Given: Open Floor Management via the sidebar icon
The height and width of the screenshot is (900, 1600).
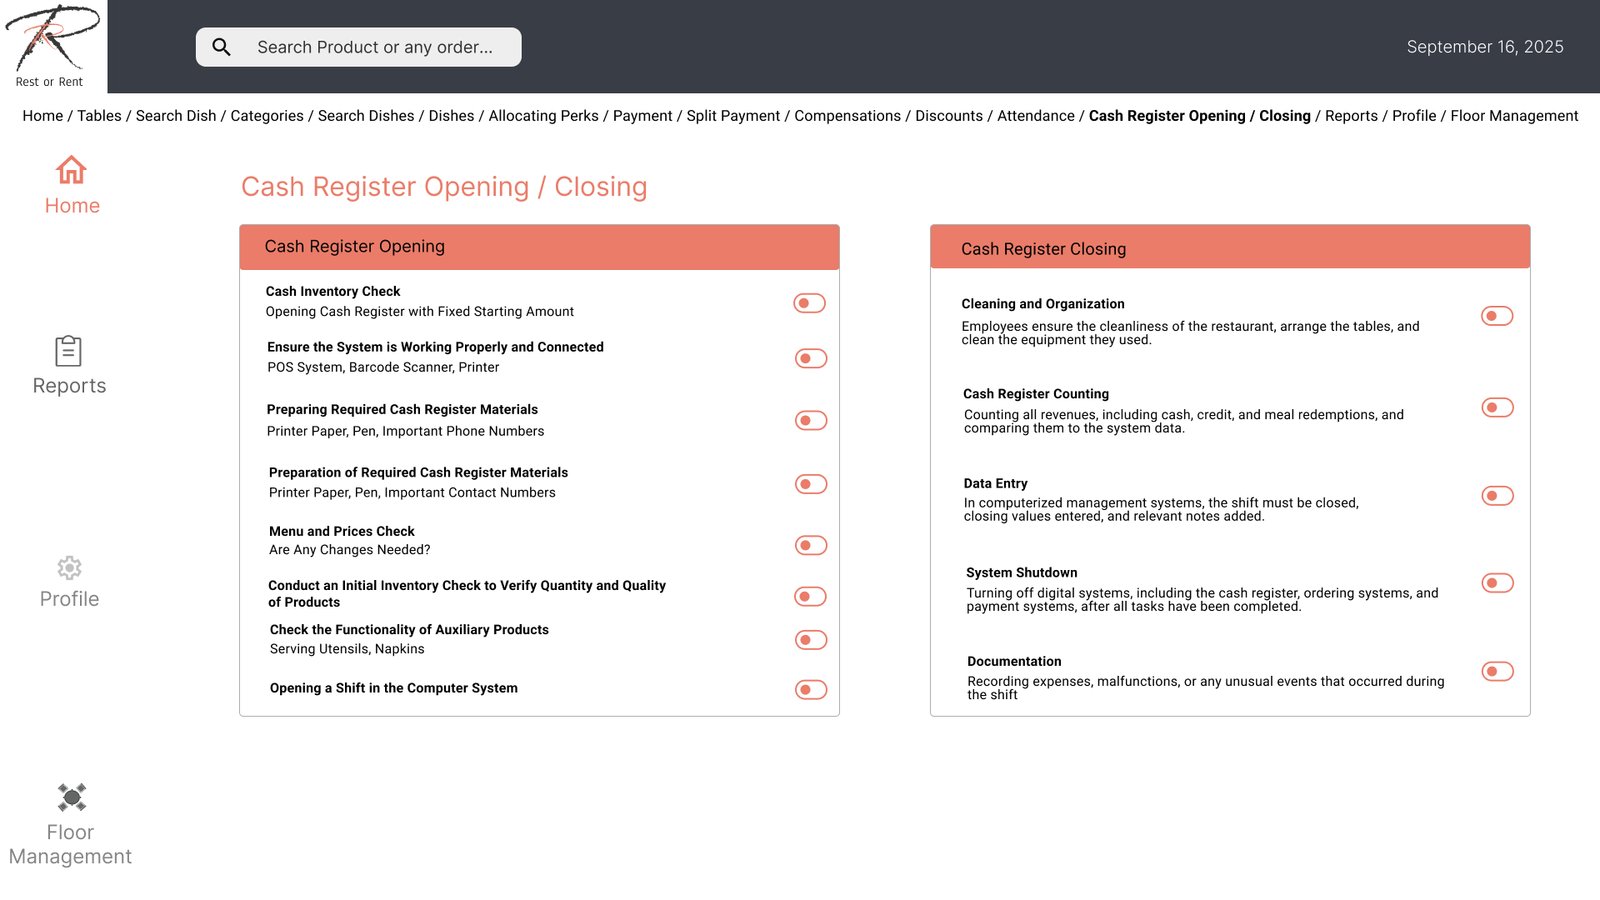Looking at the screenshot, I should pyautogui.click(x=71, y=797).
